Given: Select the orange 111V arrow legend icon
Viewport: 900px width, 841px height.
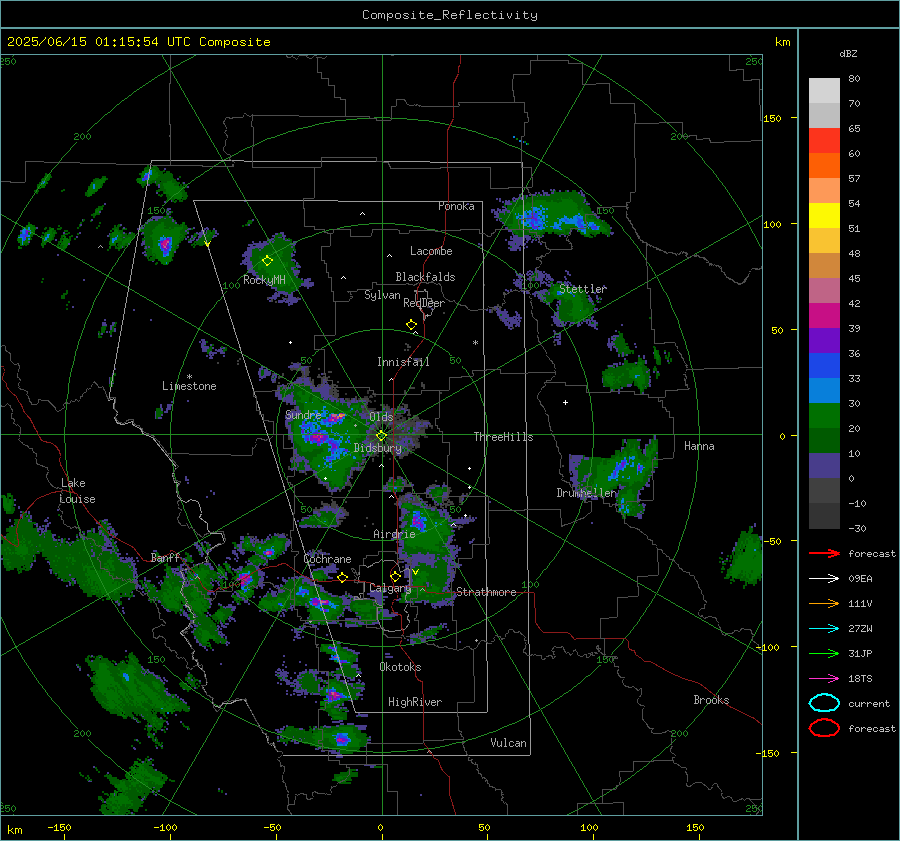Looking at the screenshot, I should pyautogui.click(x=824, y=603).
